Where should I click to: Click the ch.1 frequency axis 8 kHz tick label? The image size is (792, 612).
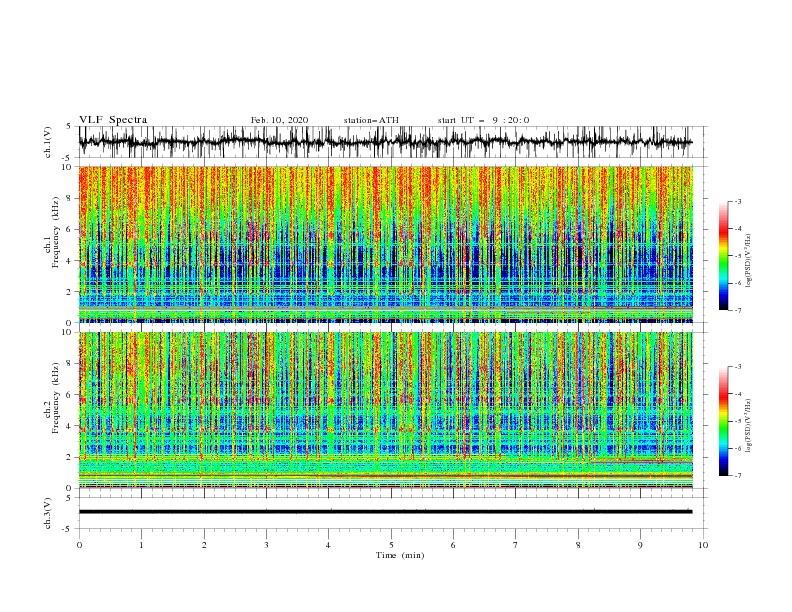(x=69, y=198)
